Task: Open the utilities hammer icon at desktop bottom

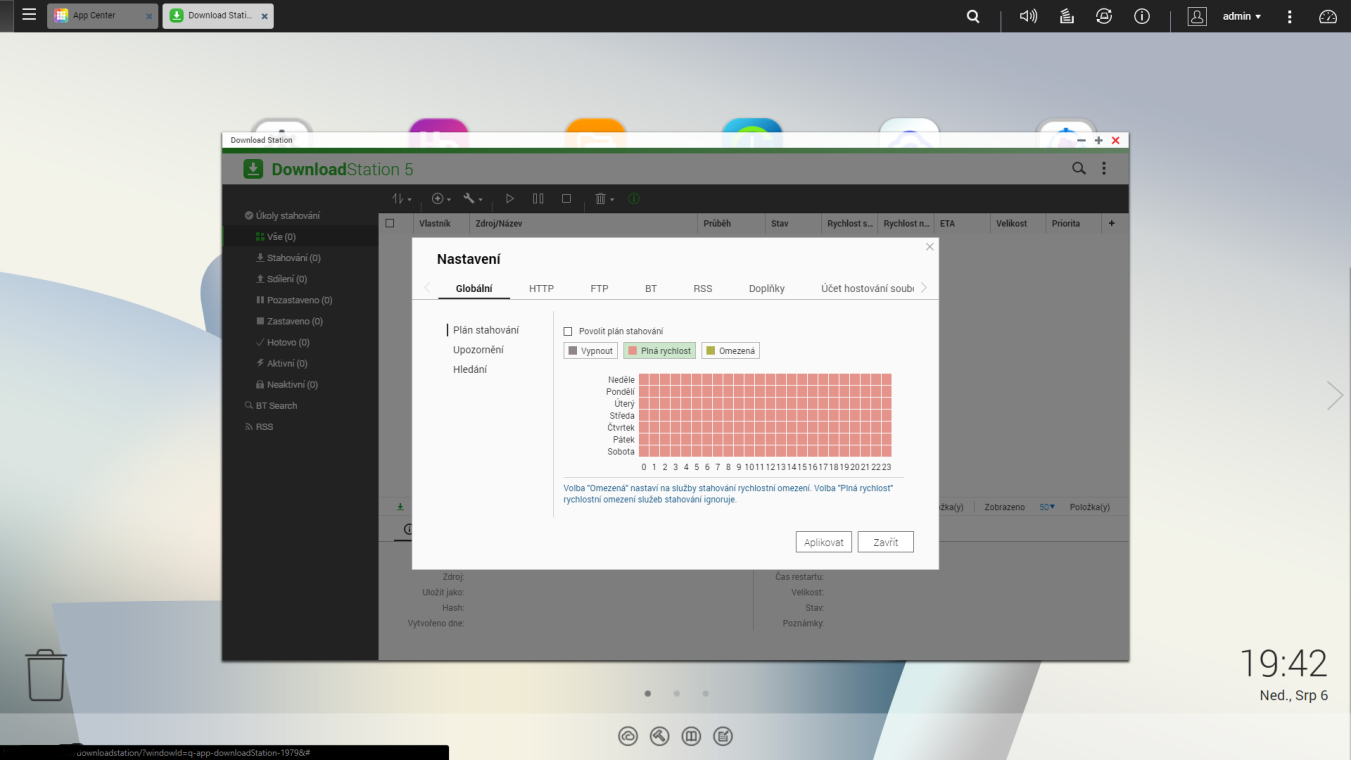Action: pos(659,736)
